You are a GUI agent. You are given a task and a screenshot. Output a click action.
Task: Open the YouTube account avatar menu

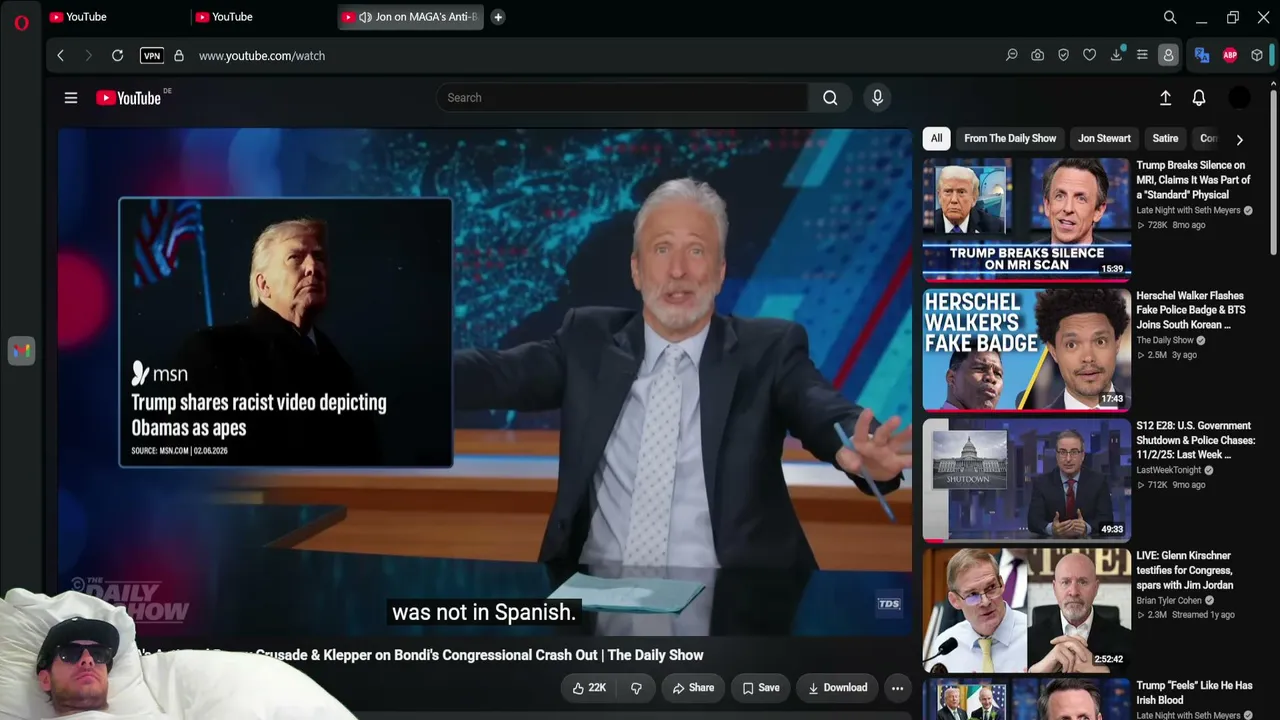[x=1239, y=98]
